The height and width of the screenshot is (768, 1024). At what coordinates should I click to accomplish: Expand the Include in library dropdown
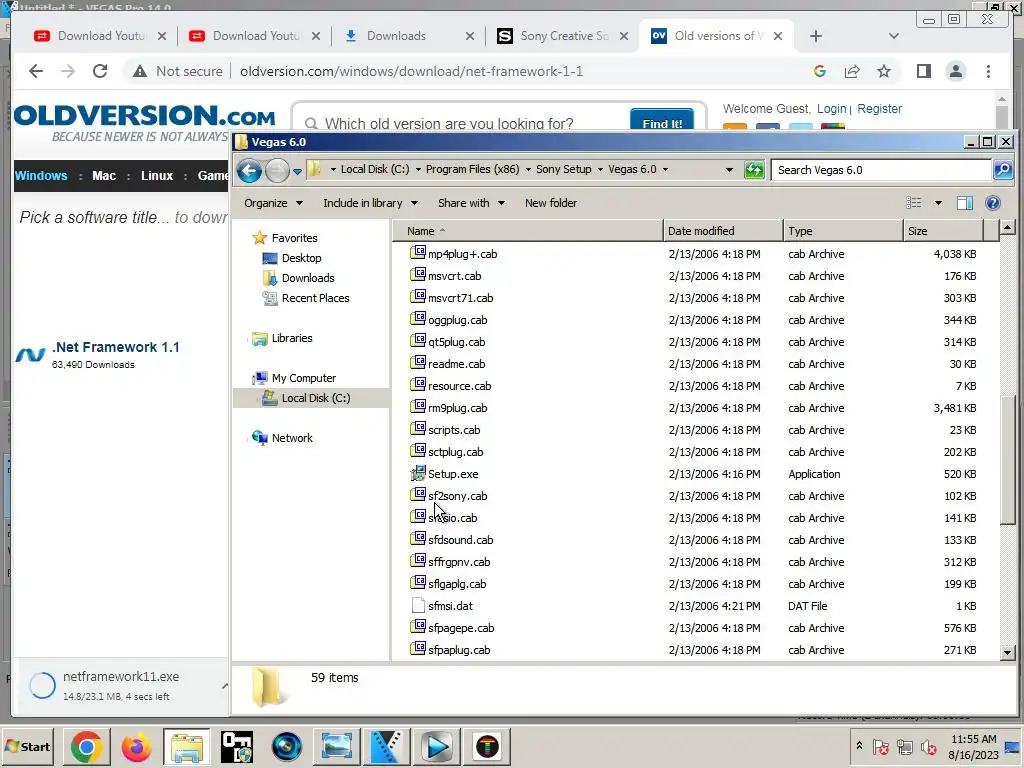[x=370, y=203]
